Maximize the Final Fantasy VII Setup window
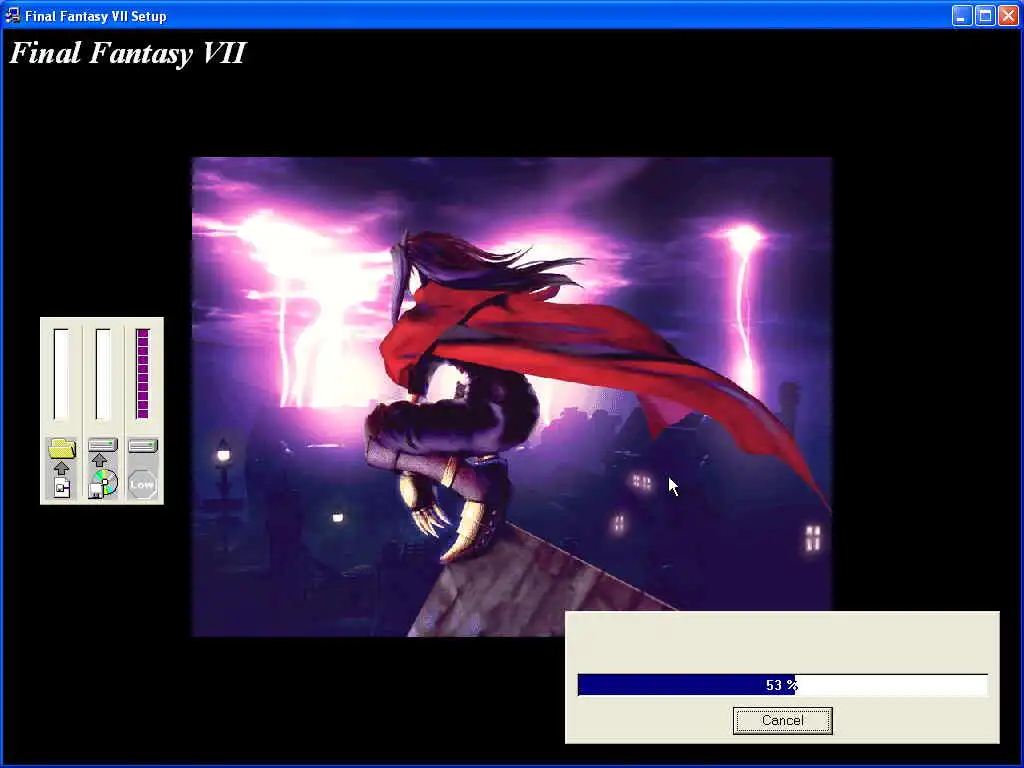1024x768 pixels. [985, 16]
